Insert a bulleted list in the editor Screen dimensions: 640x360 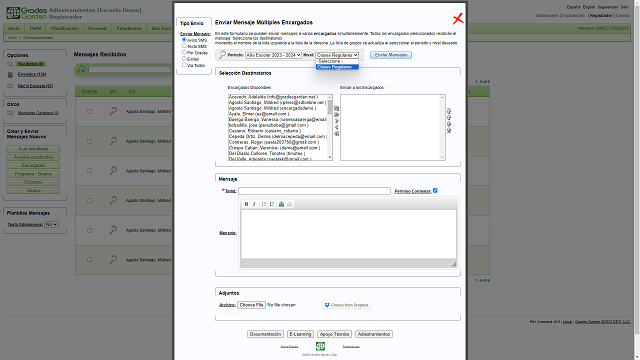tap(271, 204)
